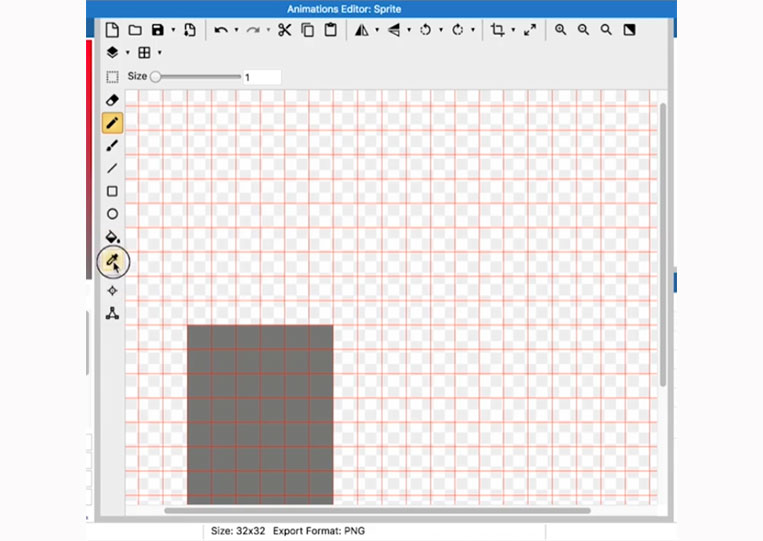Flip the sprite horizontally
The image size is (763, 541).
(362, 30)
